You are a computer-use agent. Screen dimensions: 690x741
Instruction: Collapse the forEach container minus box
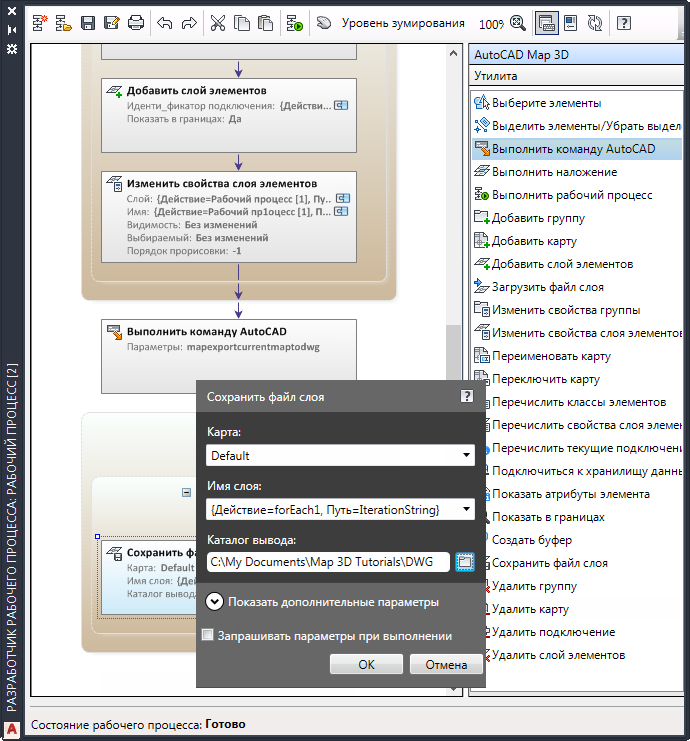pyautogui.click(x=187, y=492)
